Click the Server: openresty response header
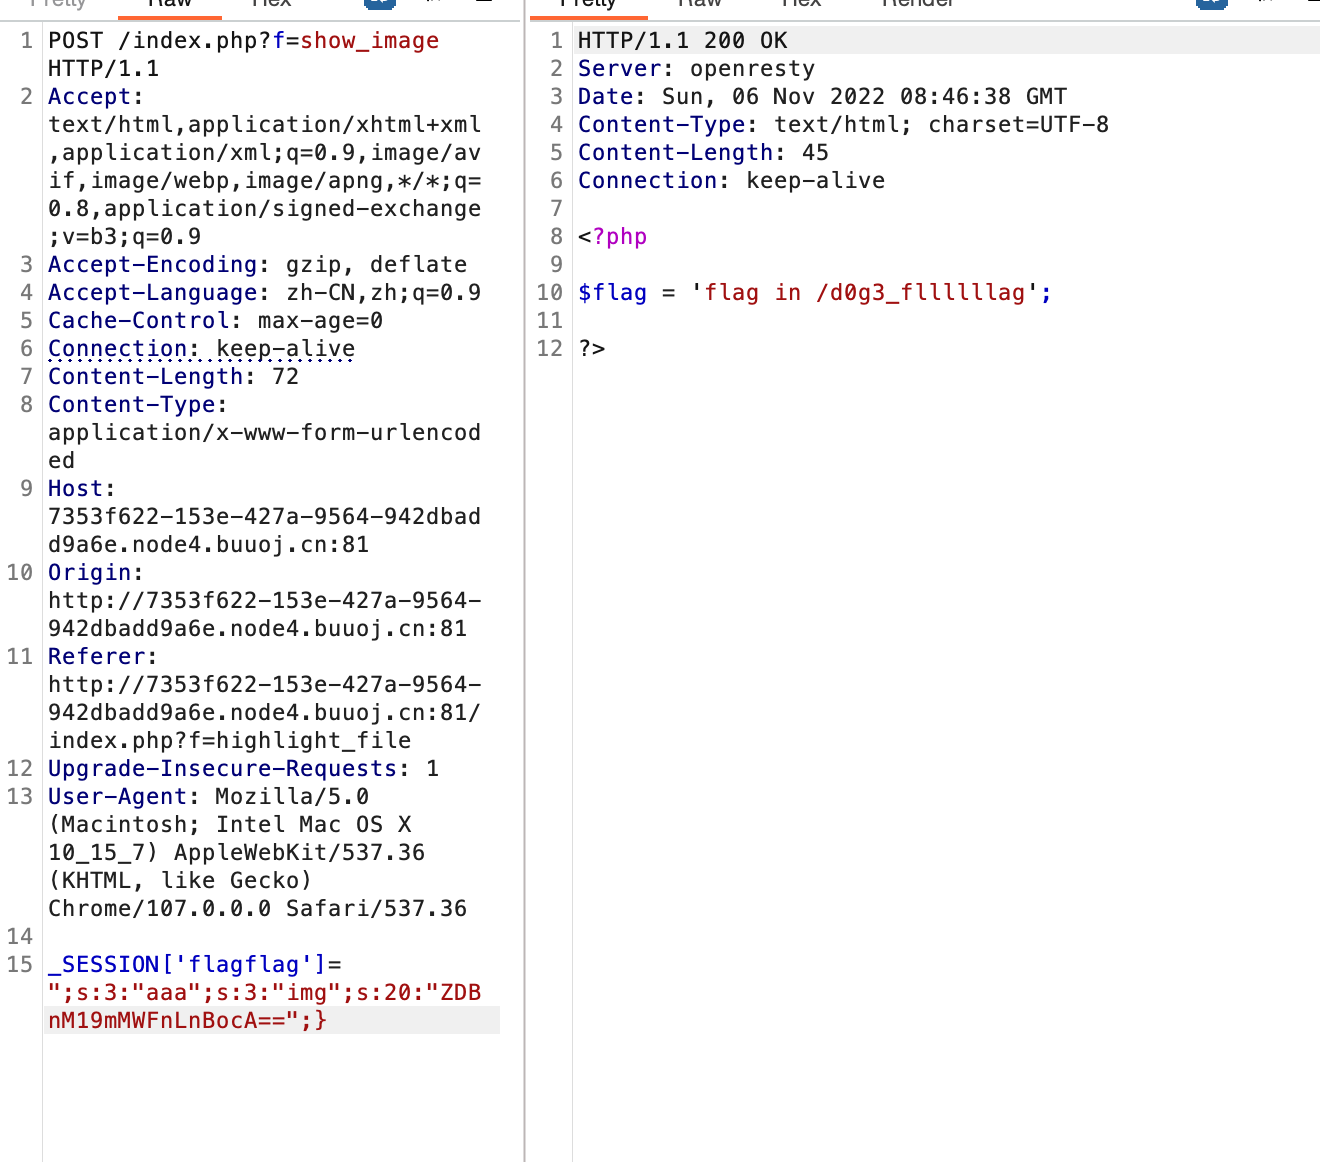The width and height of the screenshot is (1320, 1162). [697, 69]
